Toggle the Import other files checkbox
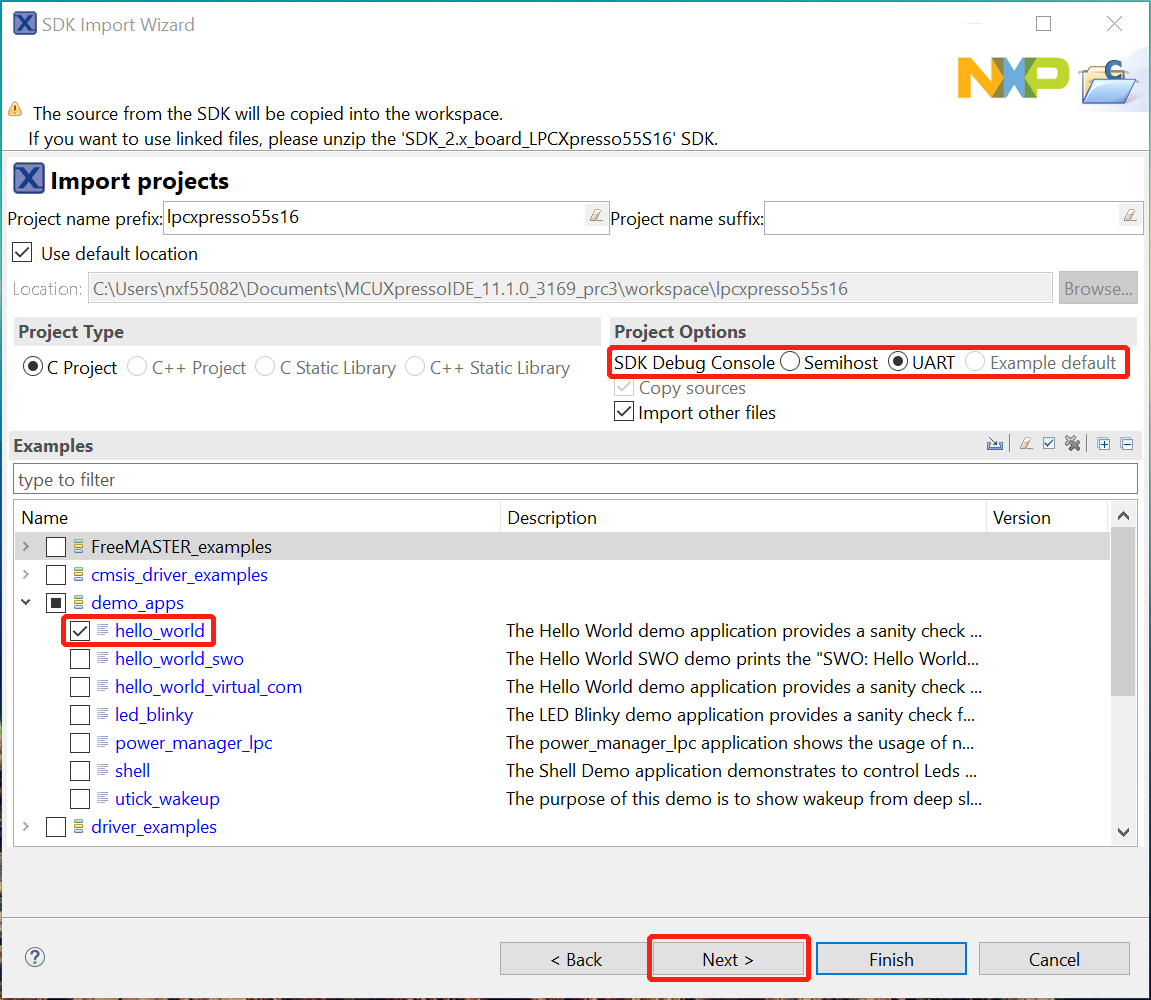This screenshot has width=1151, height=1000. coord(624,412)
